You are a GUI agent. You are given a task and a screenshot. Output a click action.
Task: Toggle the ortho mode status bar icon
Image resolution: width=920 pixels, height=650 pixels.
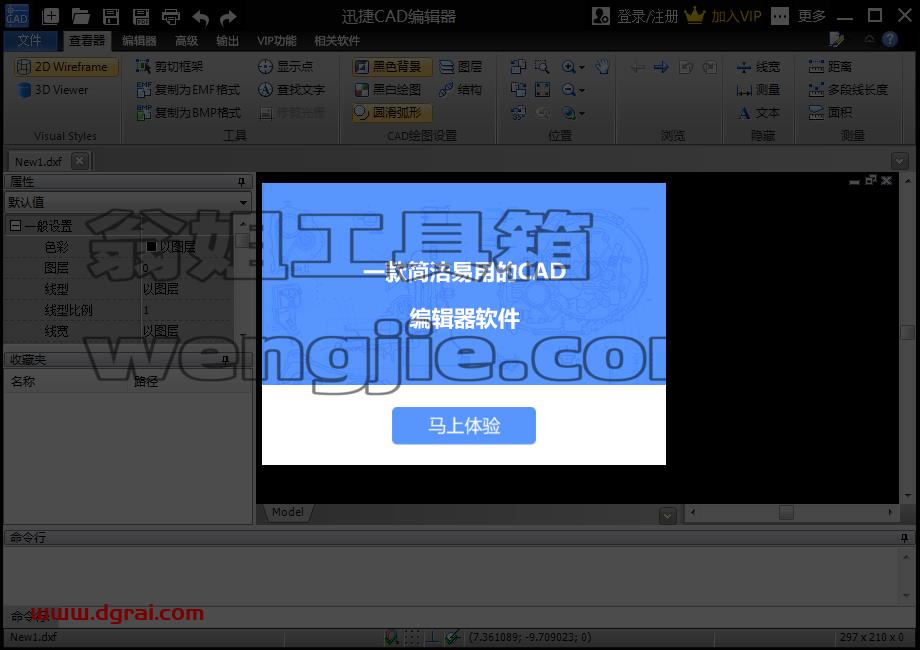point(432,637)
